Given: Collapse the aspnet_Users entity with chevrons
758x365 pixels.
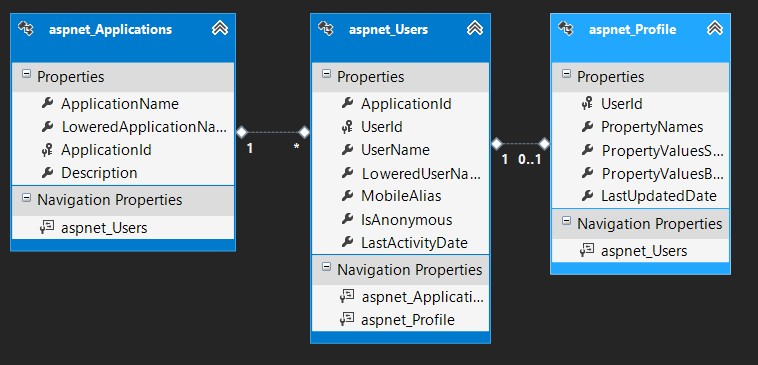Looking at the screenshot, I should pos(475,29).
